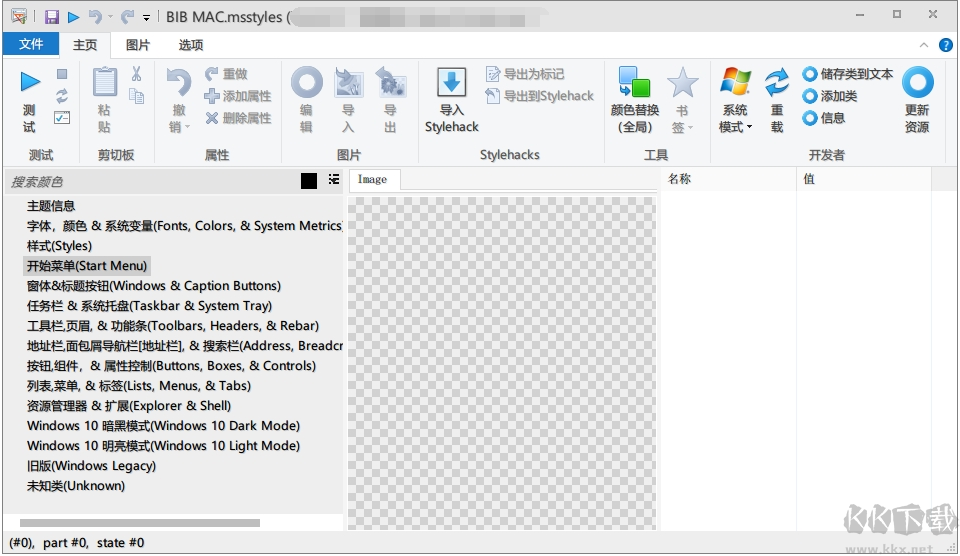Image resolution: width=960 pixels, height=556 pixels.
Task: Click the test dialog checklist icon
Action: coord(62,118)
